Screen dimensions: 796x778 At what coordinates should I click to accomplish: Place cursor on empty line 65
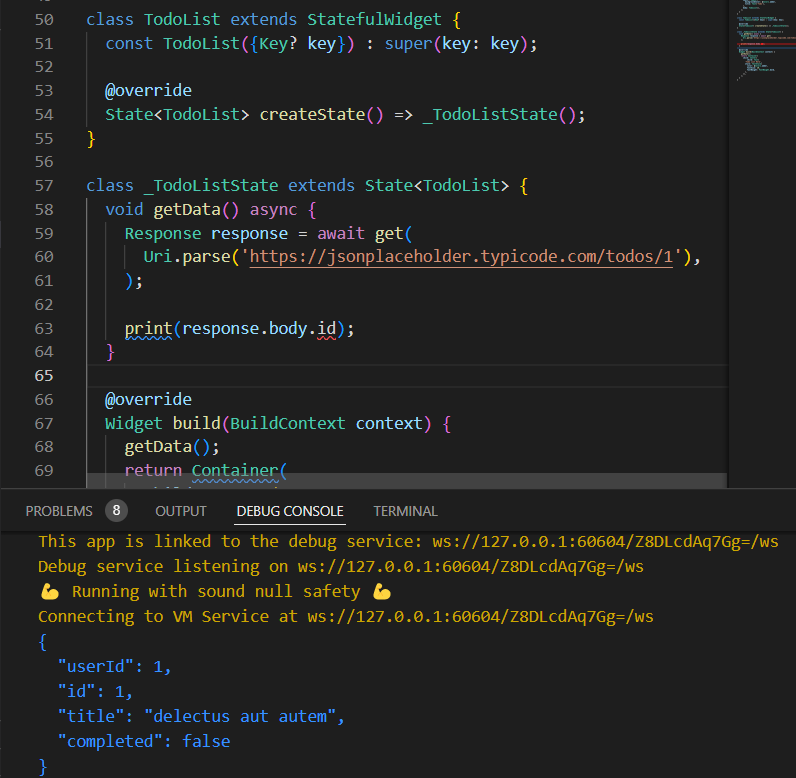[406, 376]
